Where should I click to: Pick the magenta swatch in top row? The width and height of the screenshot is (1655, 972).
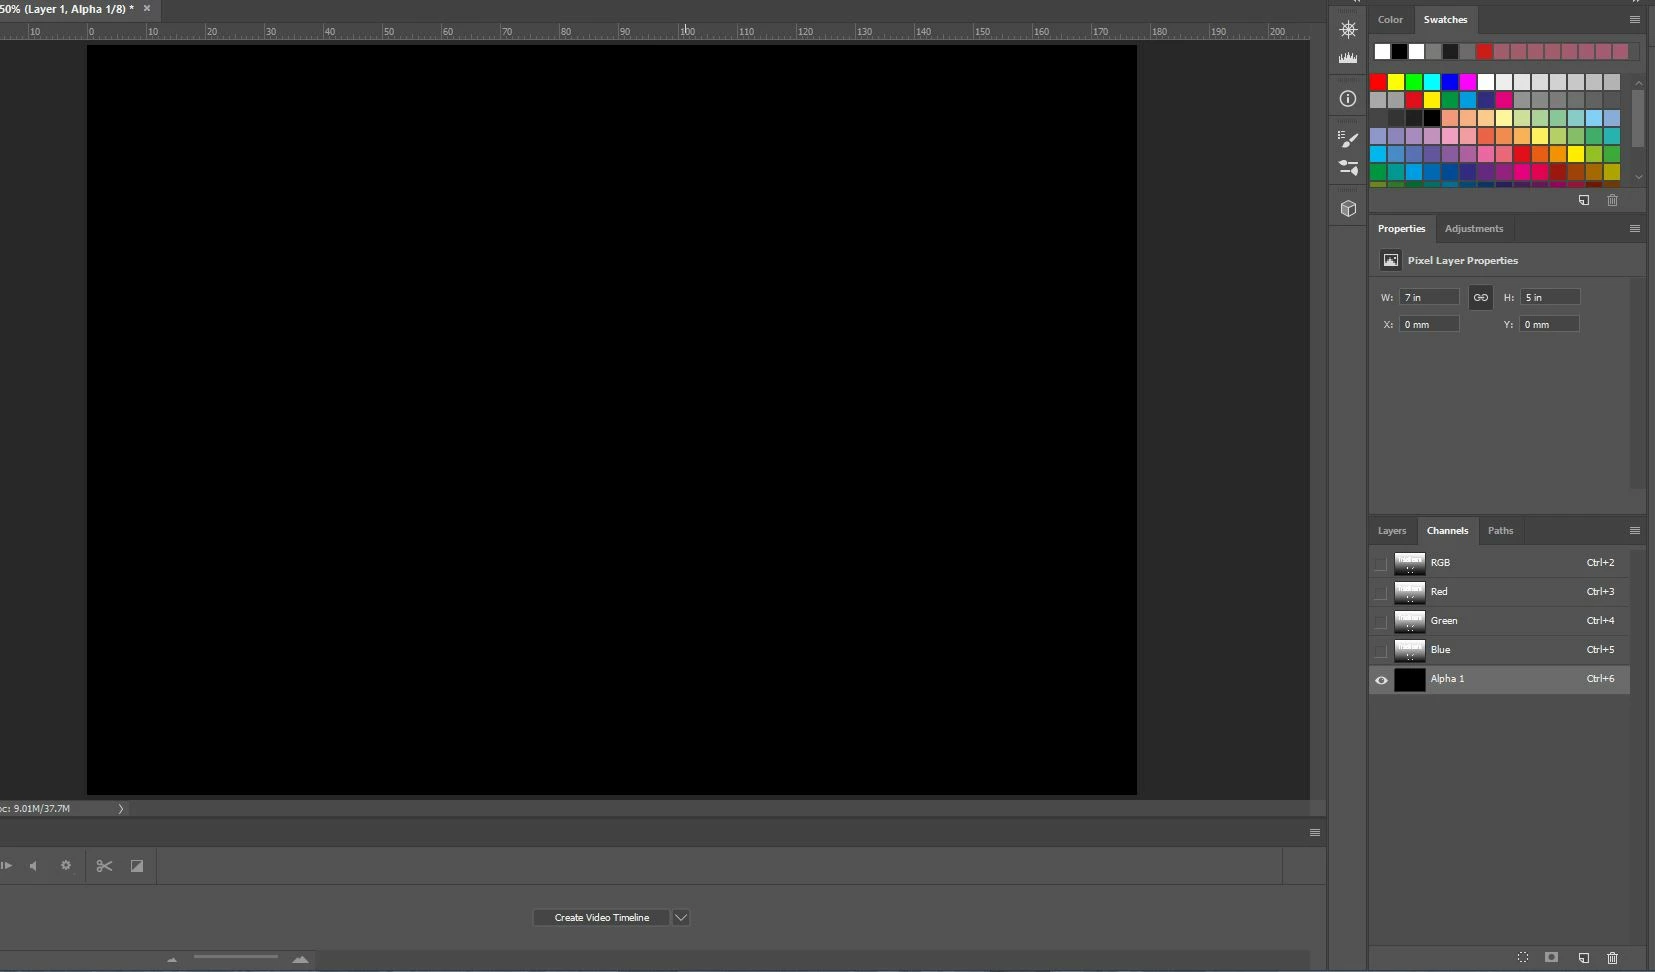(1468, 82)
